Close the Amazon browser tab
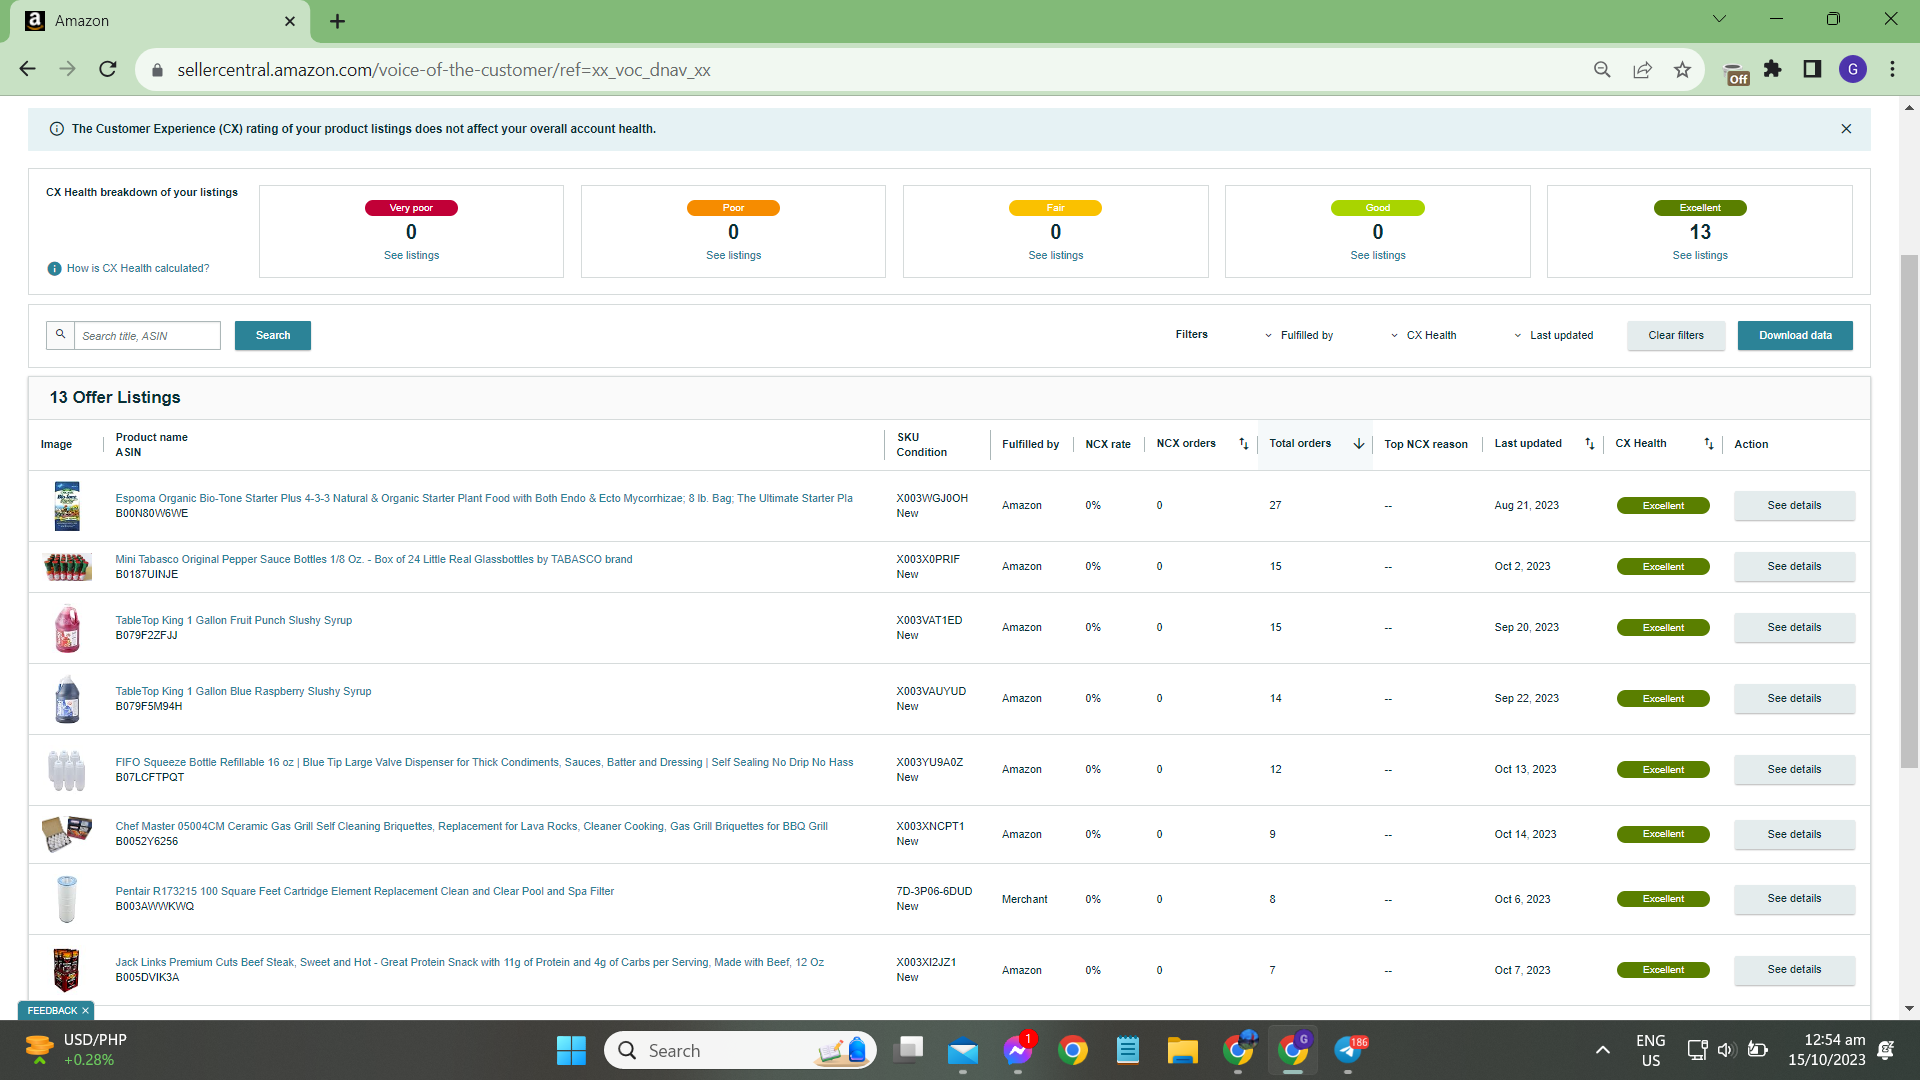This screenshot has width=1920, height=1080. [290, 21]
